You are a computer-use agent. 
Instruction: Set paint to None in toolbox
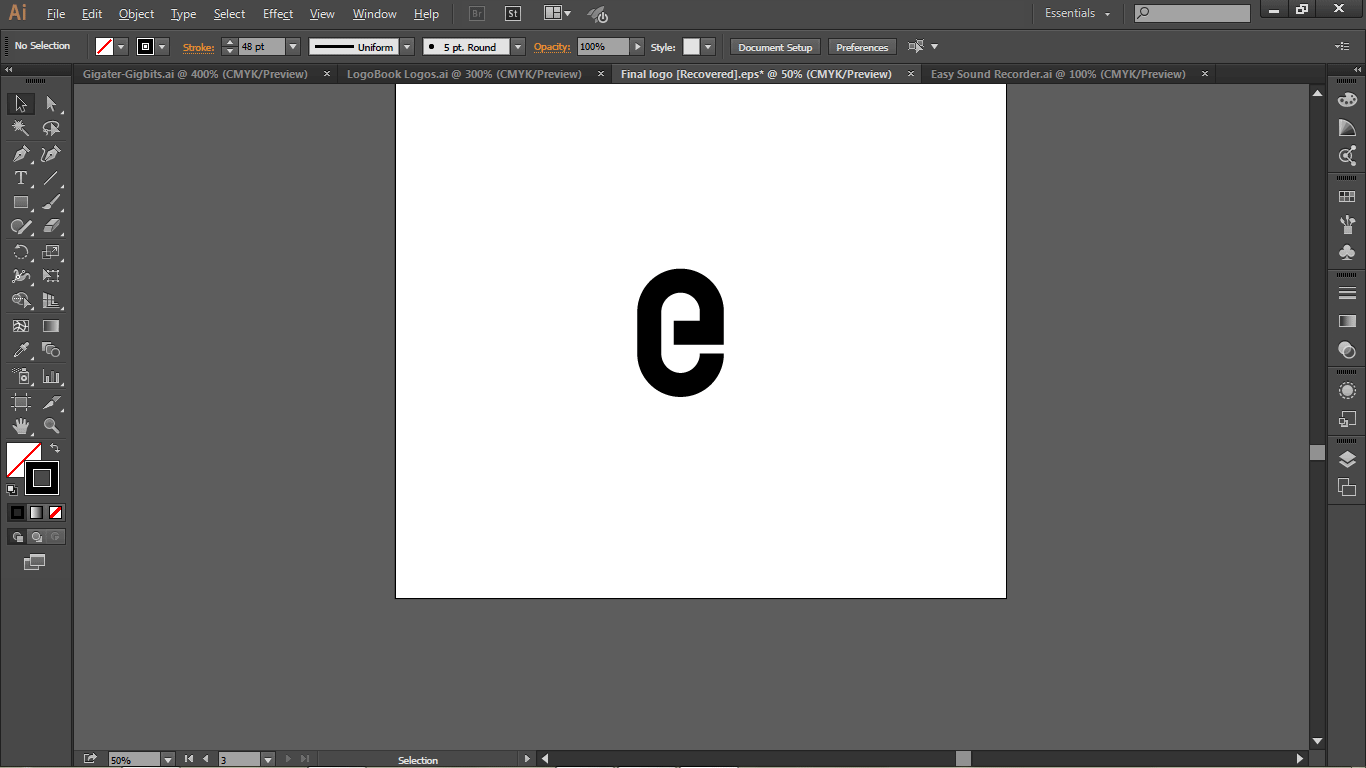56,512
